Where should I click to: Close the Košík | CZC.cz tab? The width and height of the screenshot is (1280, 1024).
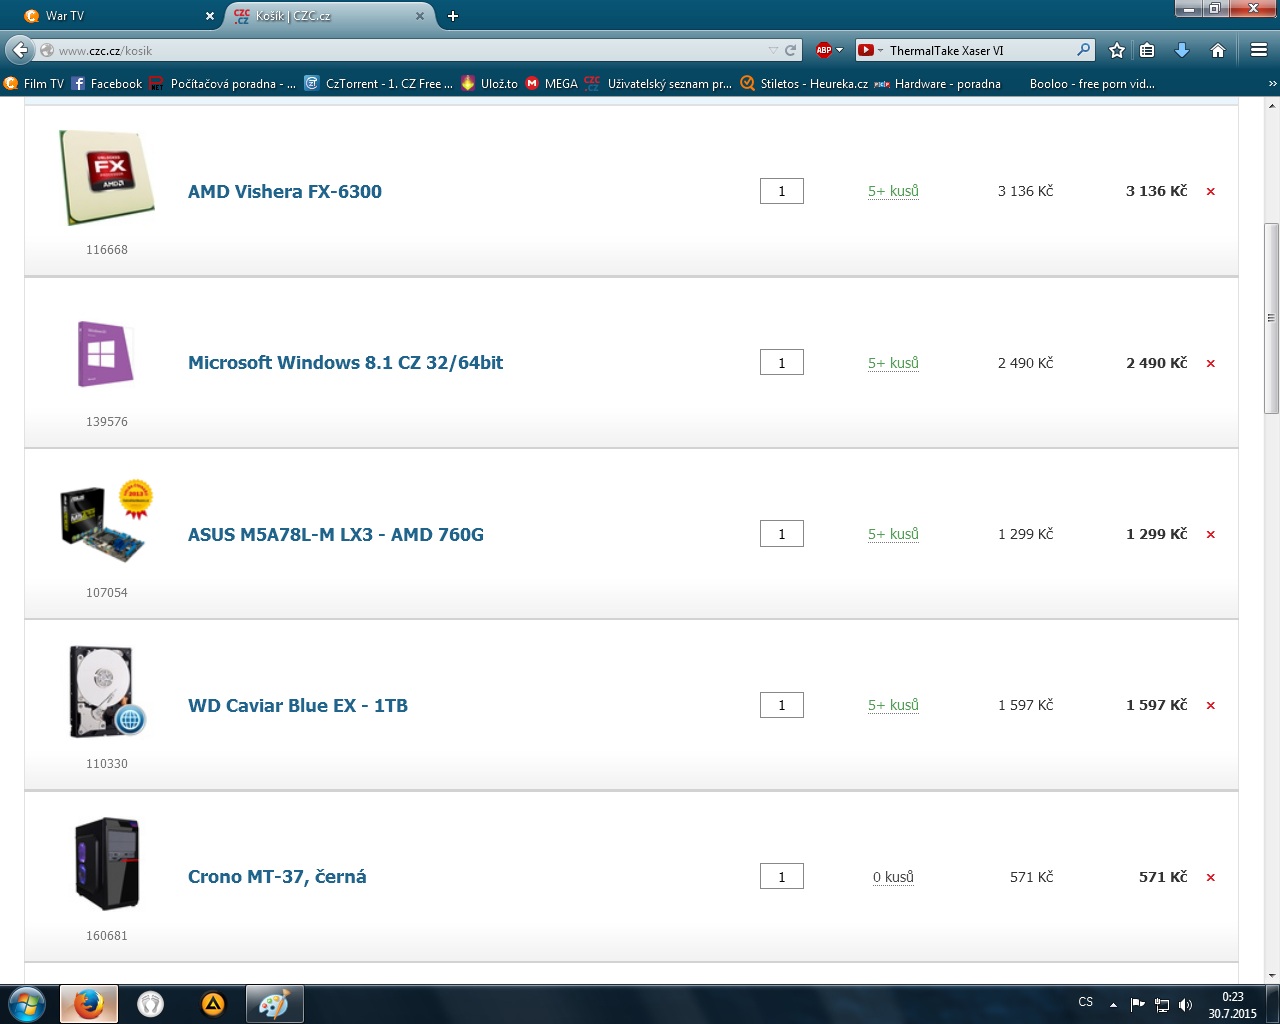click(420, 16)
